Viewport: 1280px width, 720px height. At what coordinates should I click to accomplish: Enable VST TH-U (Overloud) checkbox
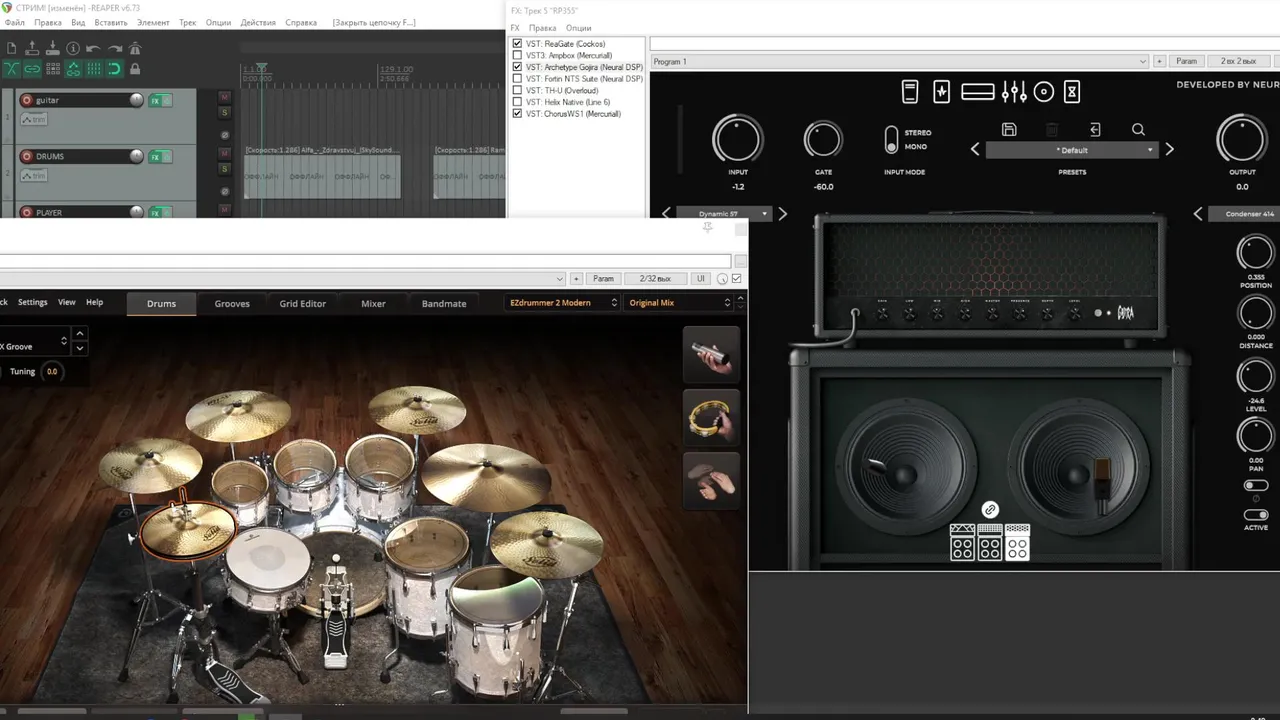coord(517,90)
